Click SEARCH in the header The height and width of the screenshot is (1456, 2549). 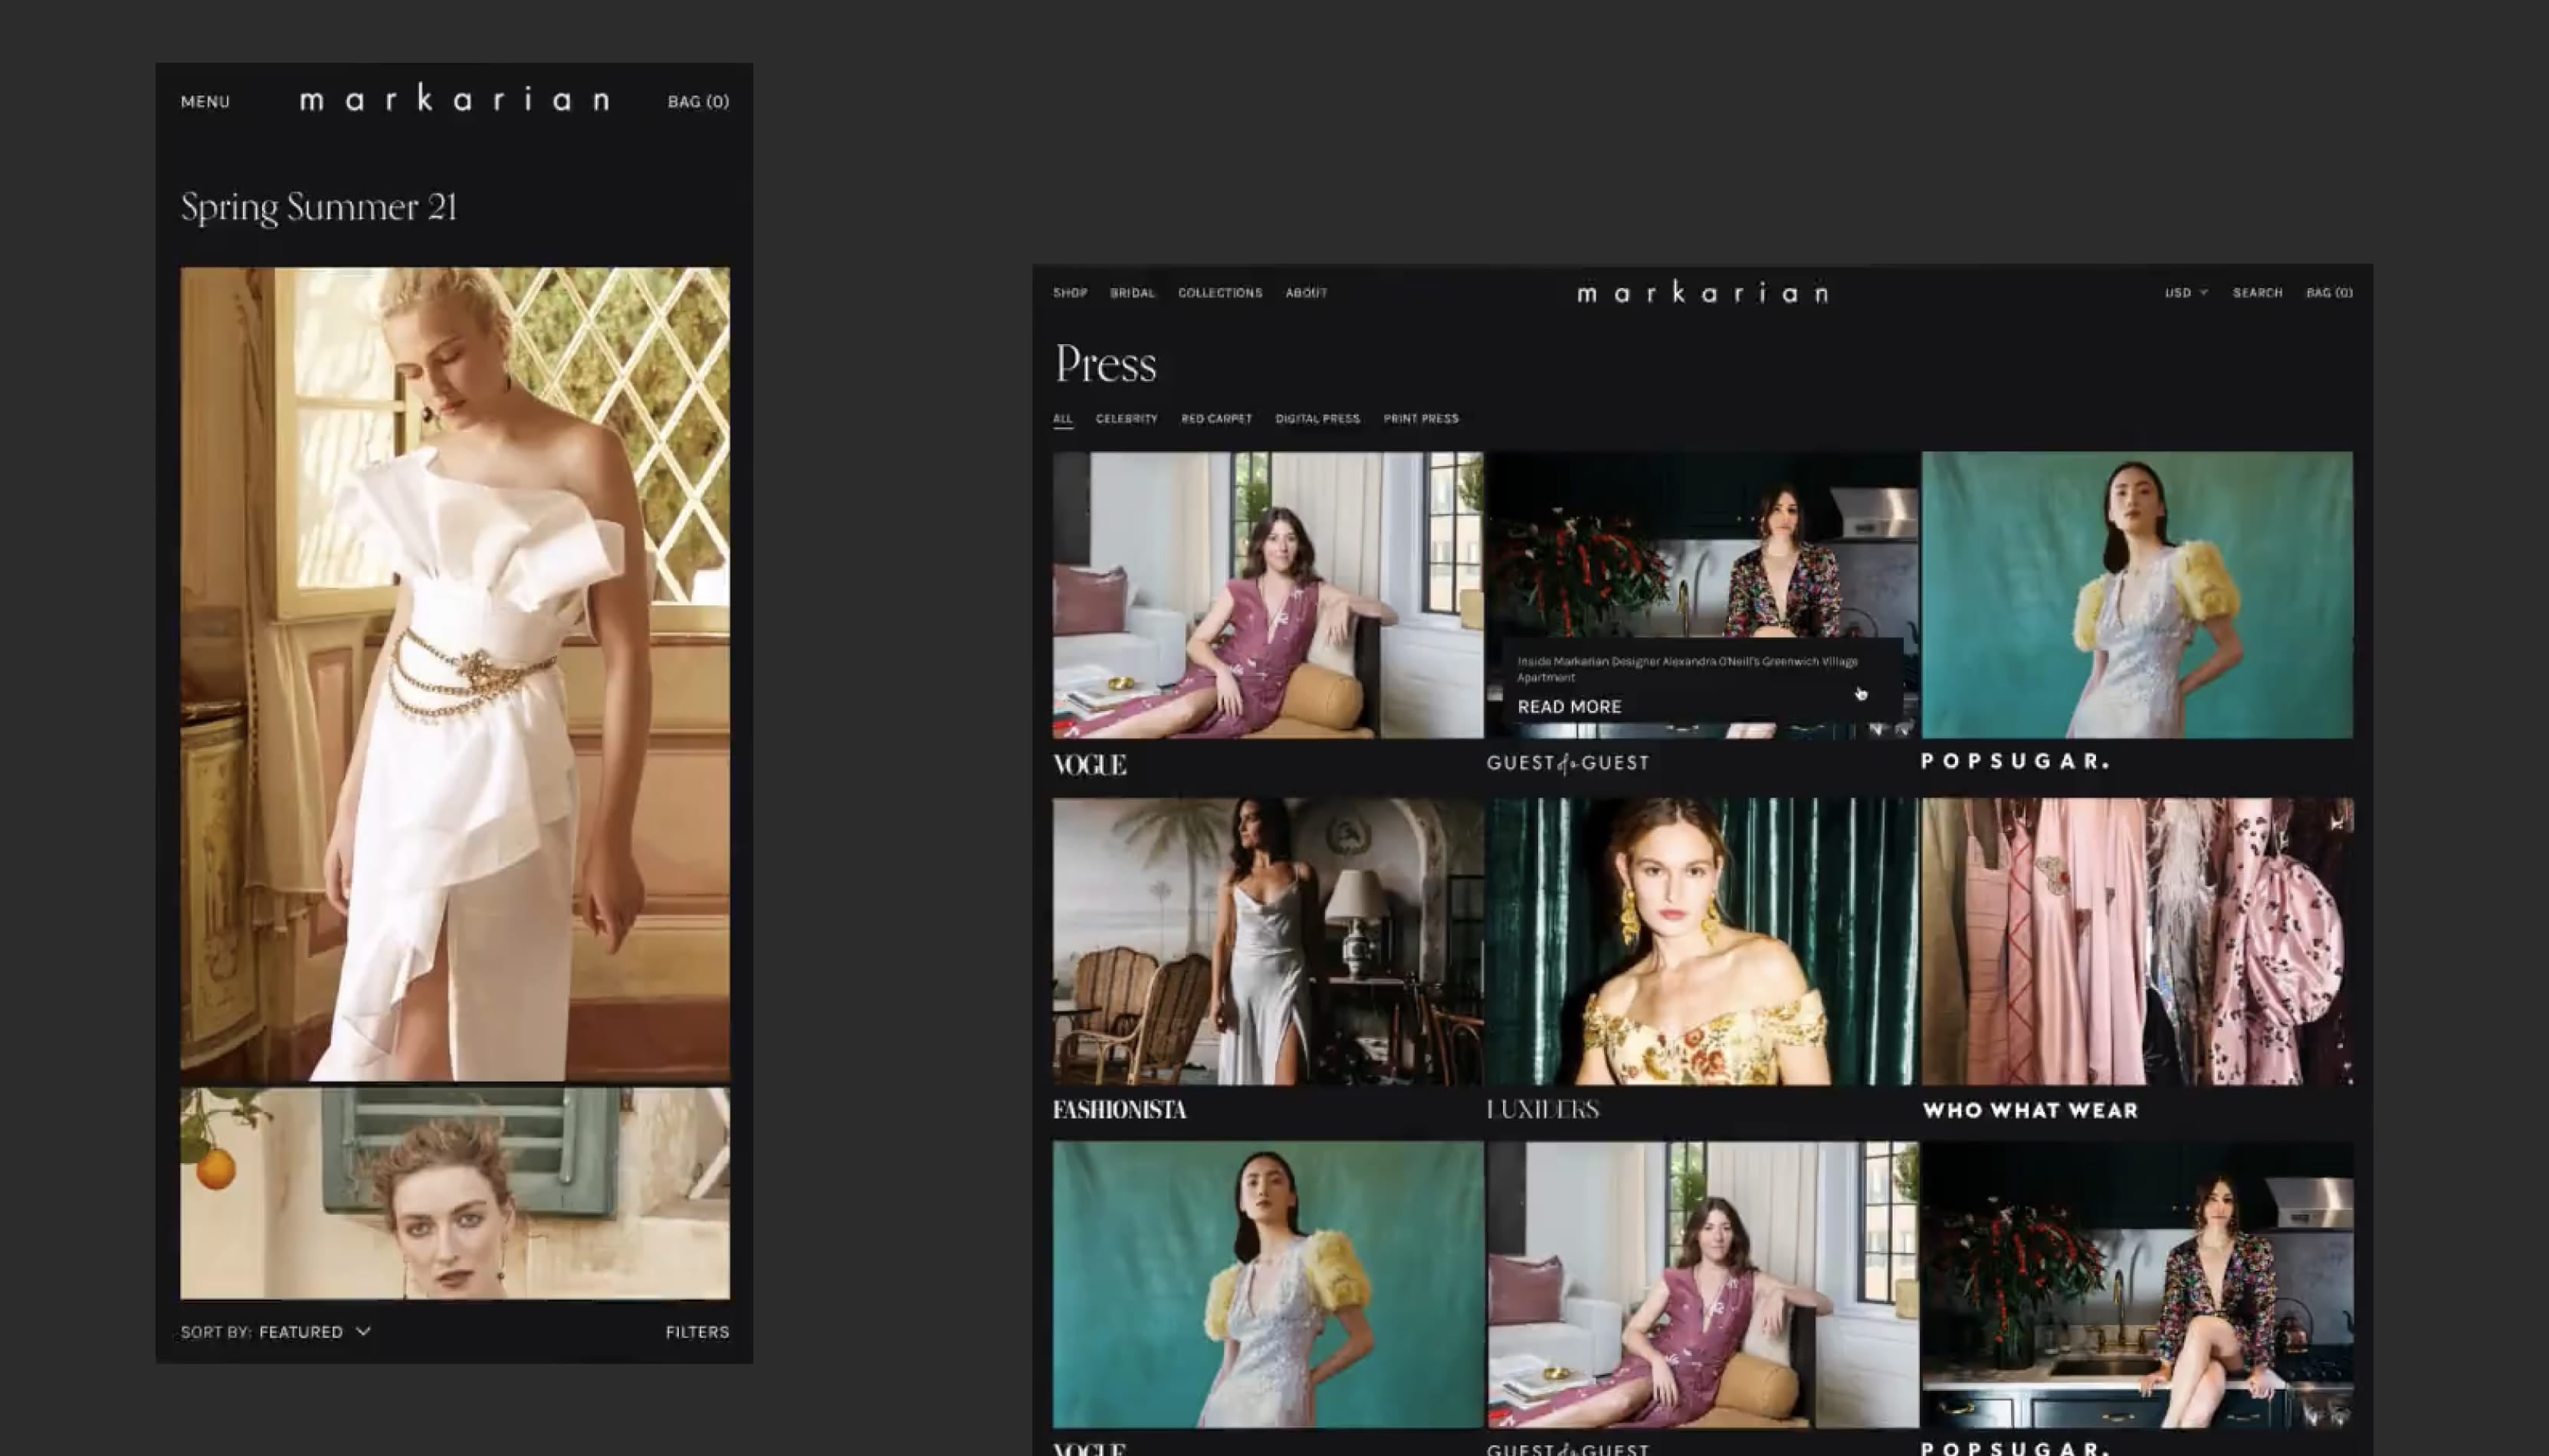pyautogui.click(x=2257, y=293)
